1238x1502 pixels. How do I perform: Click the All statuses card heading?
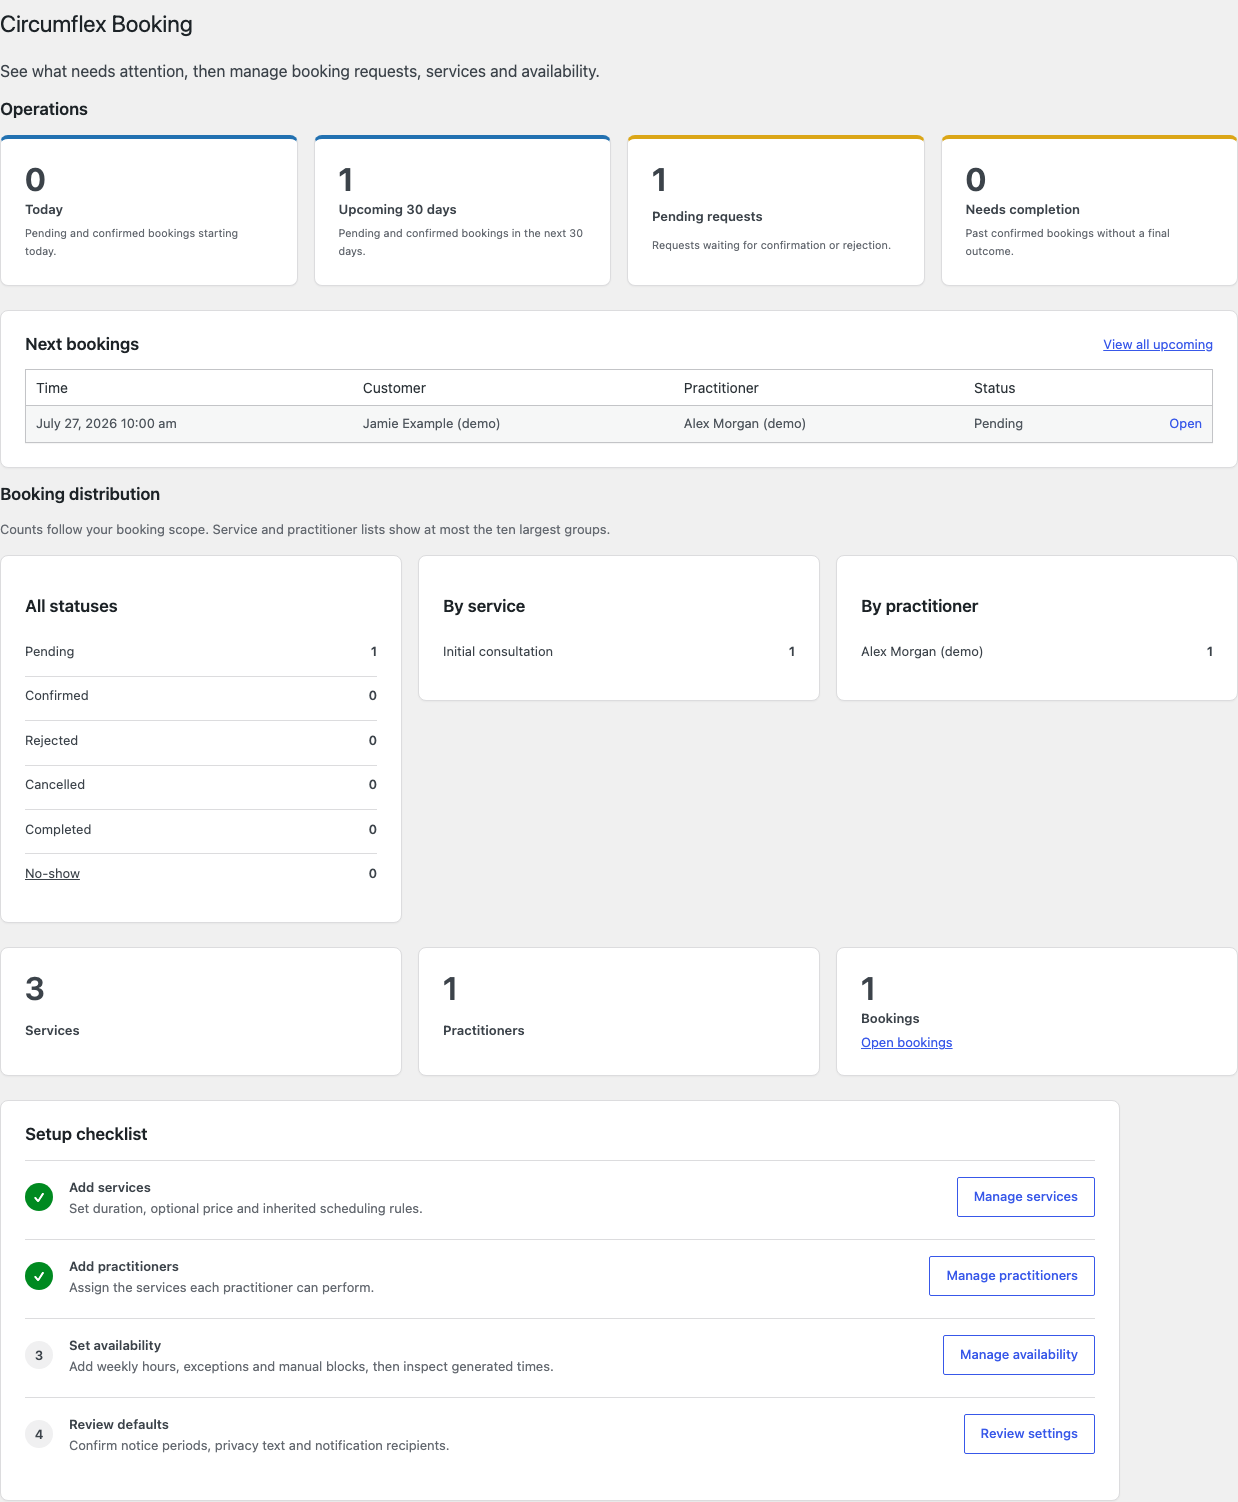[x=71, y=606]
